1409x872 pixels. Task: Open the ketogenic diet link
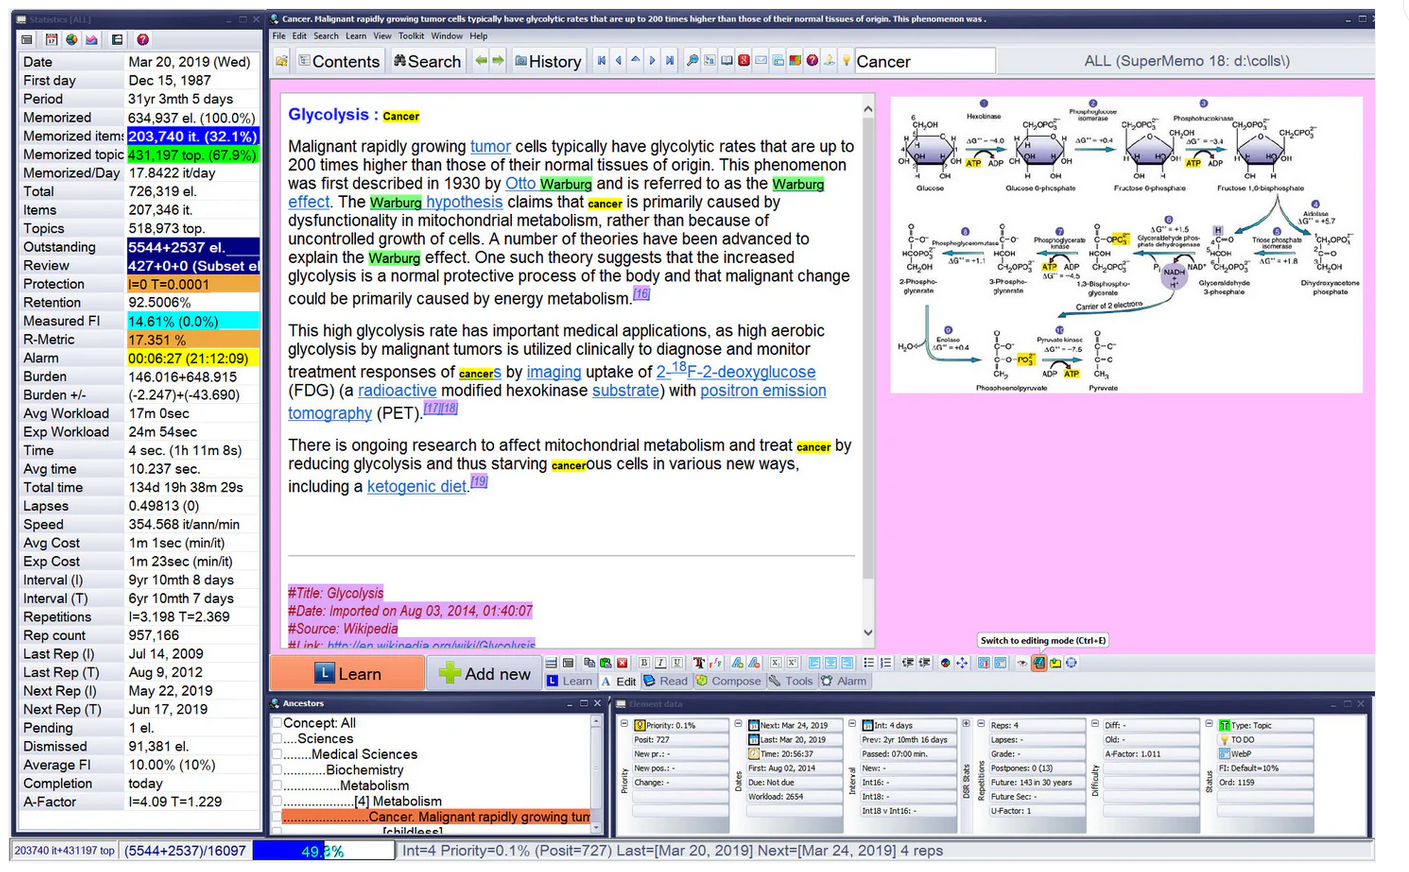[417, 487]
